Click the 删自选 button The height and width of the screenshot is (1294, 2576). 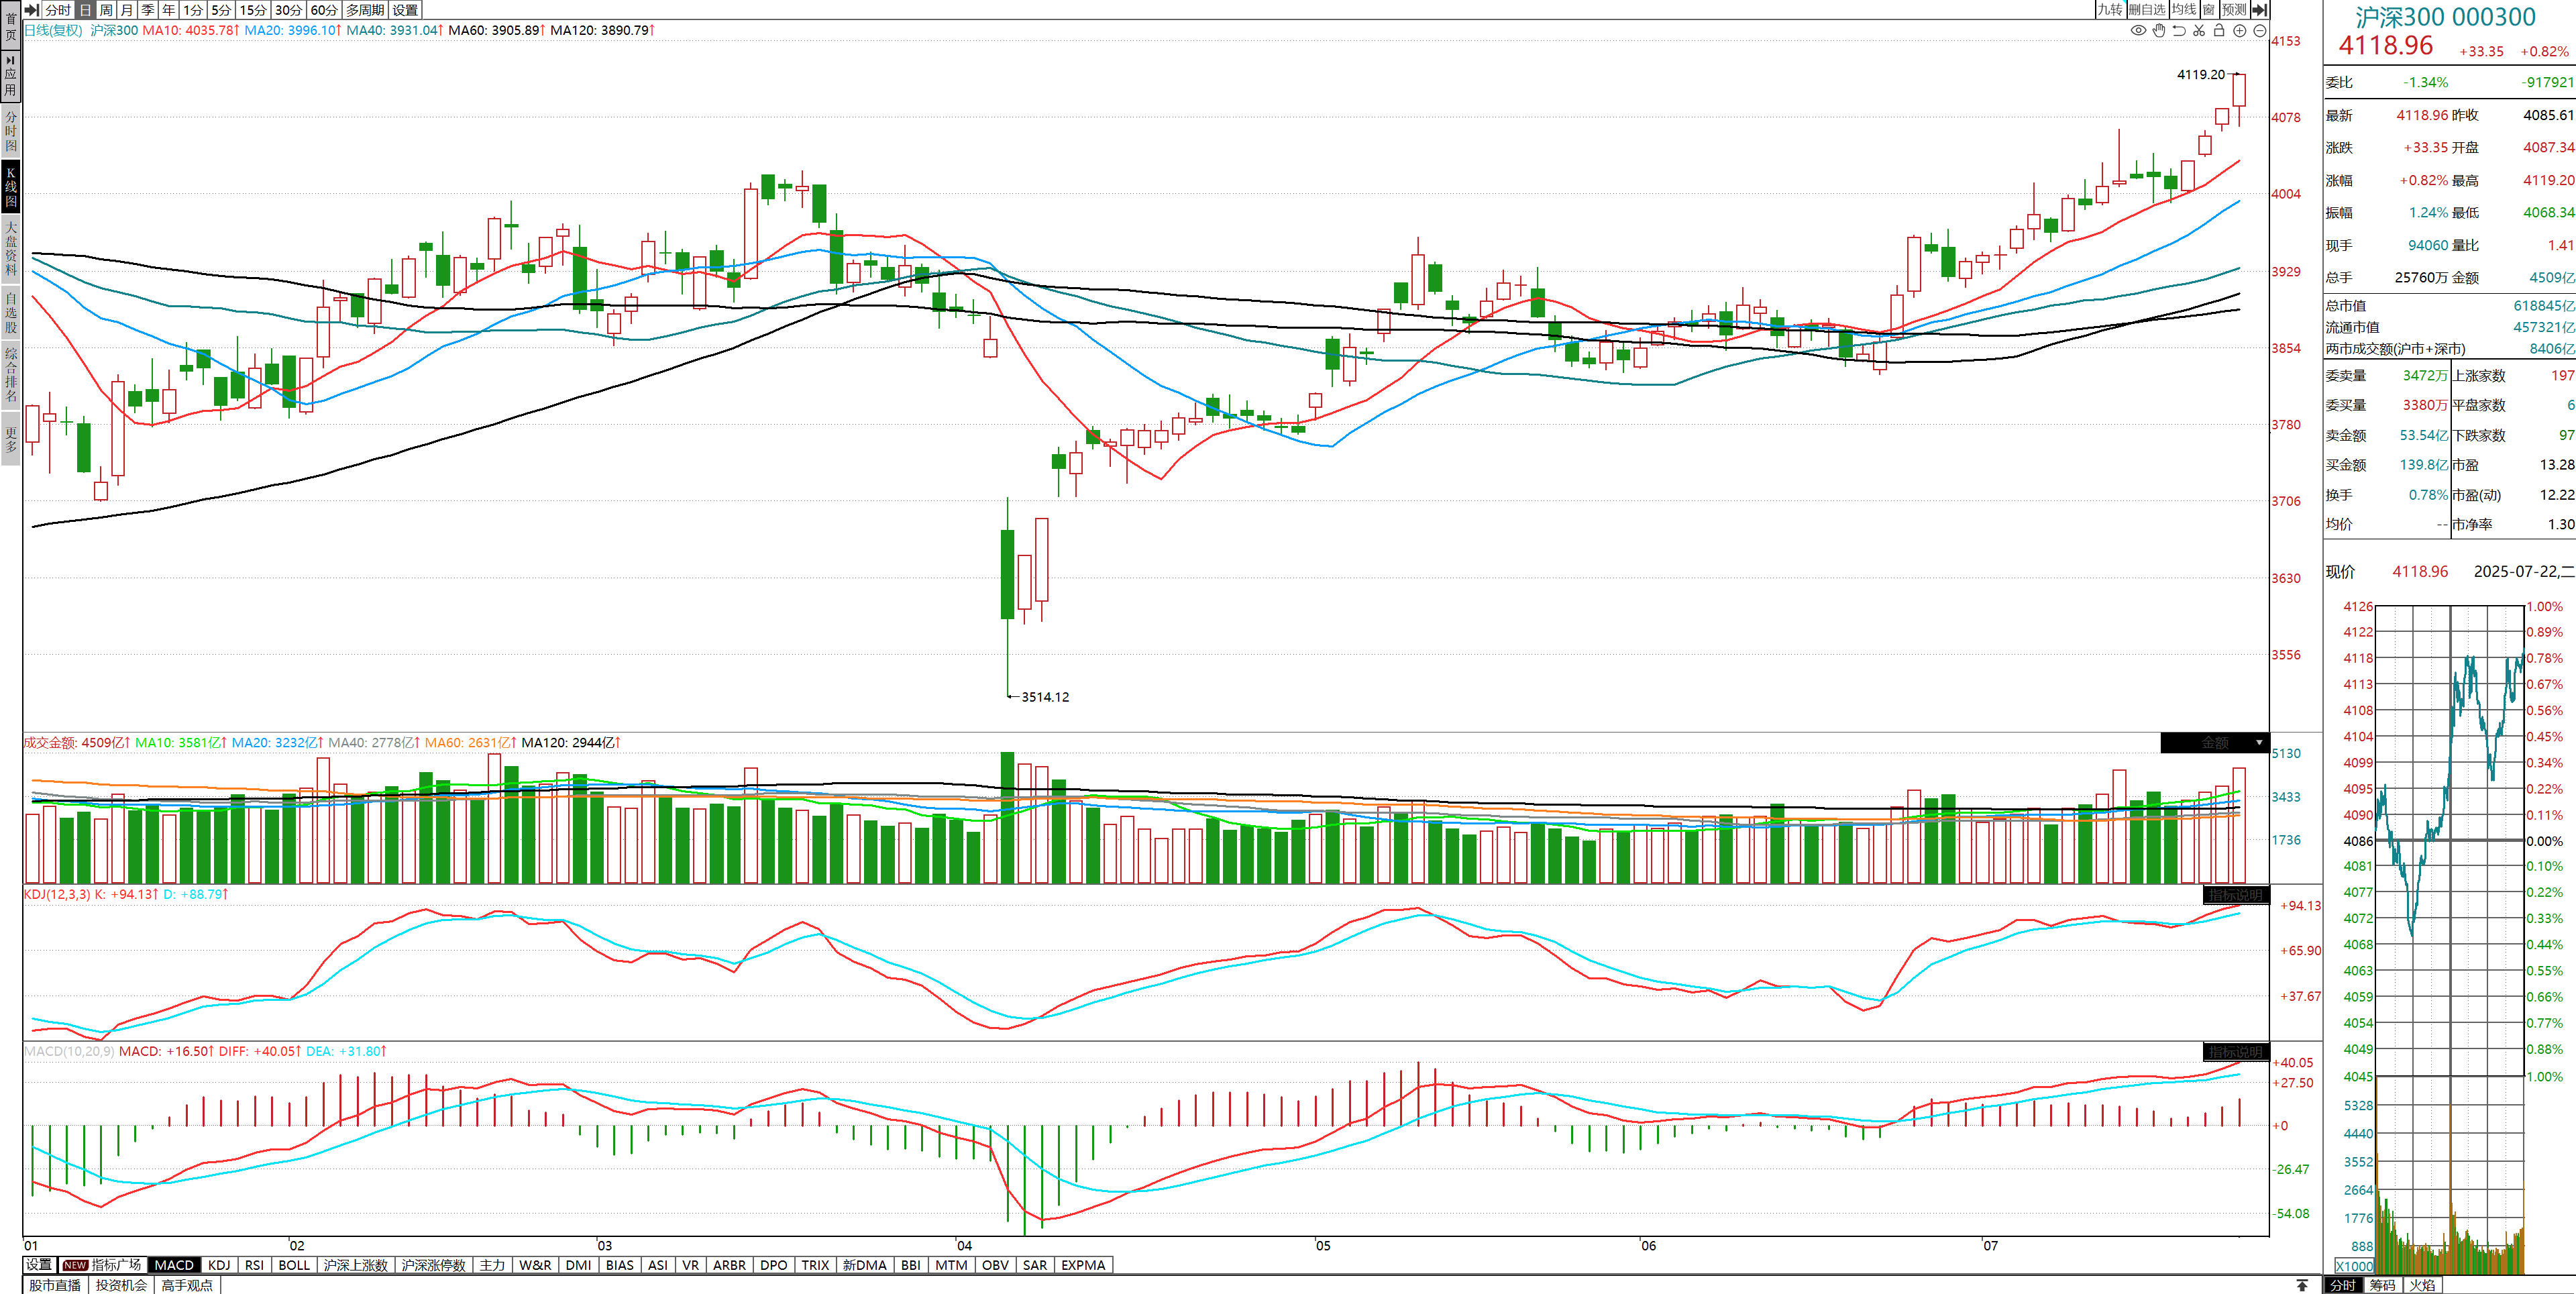[x=2147, y=10]
